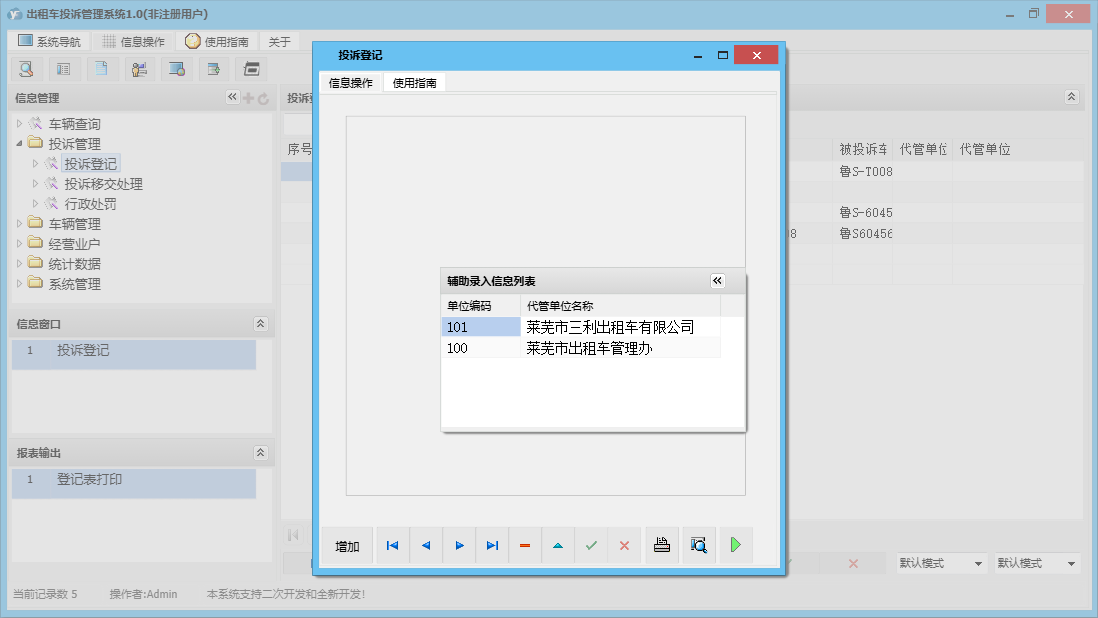Select 莱芜市出租车管理办 row in the list

tap(588, 348)
